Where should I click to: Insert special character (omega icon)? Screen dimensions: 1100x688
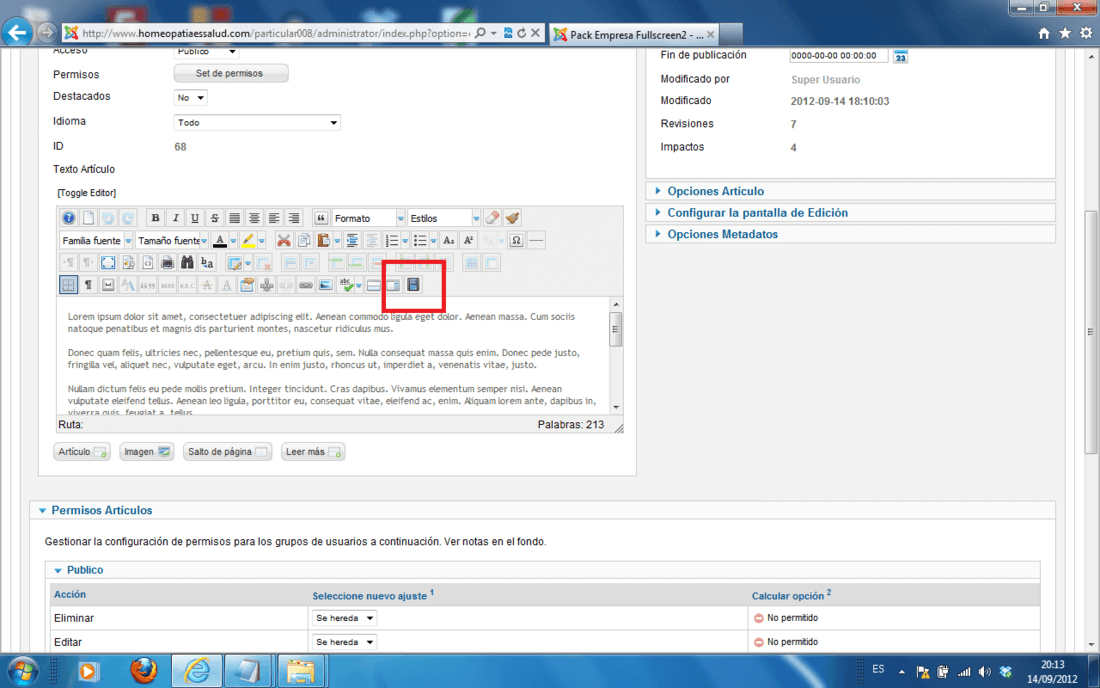[516, 241]
